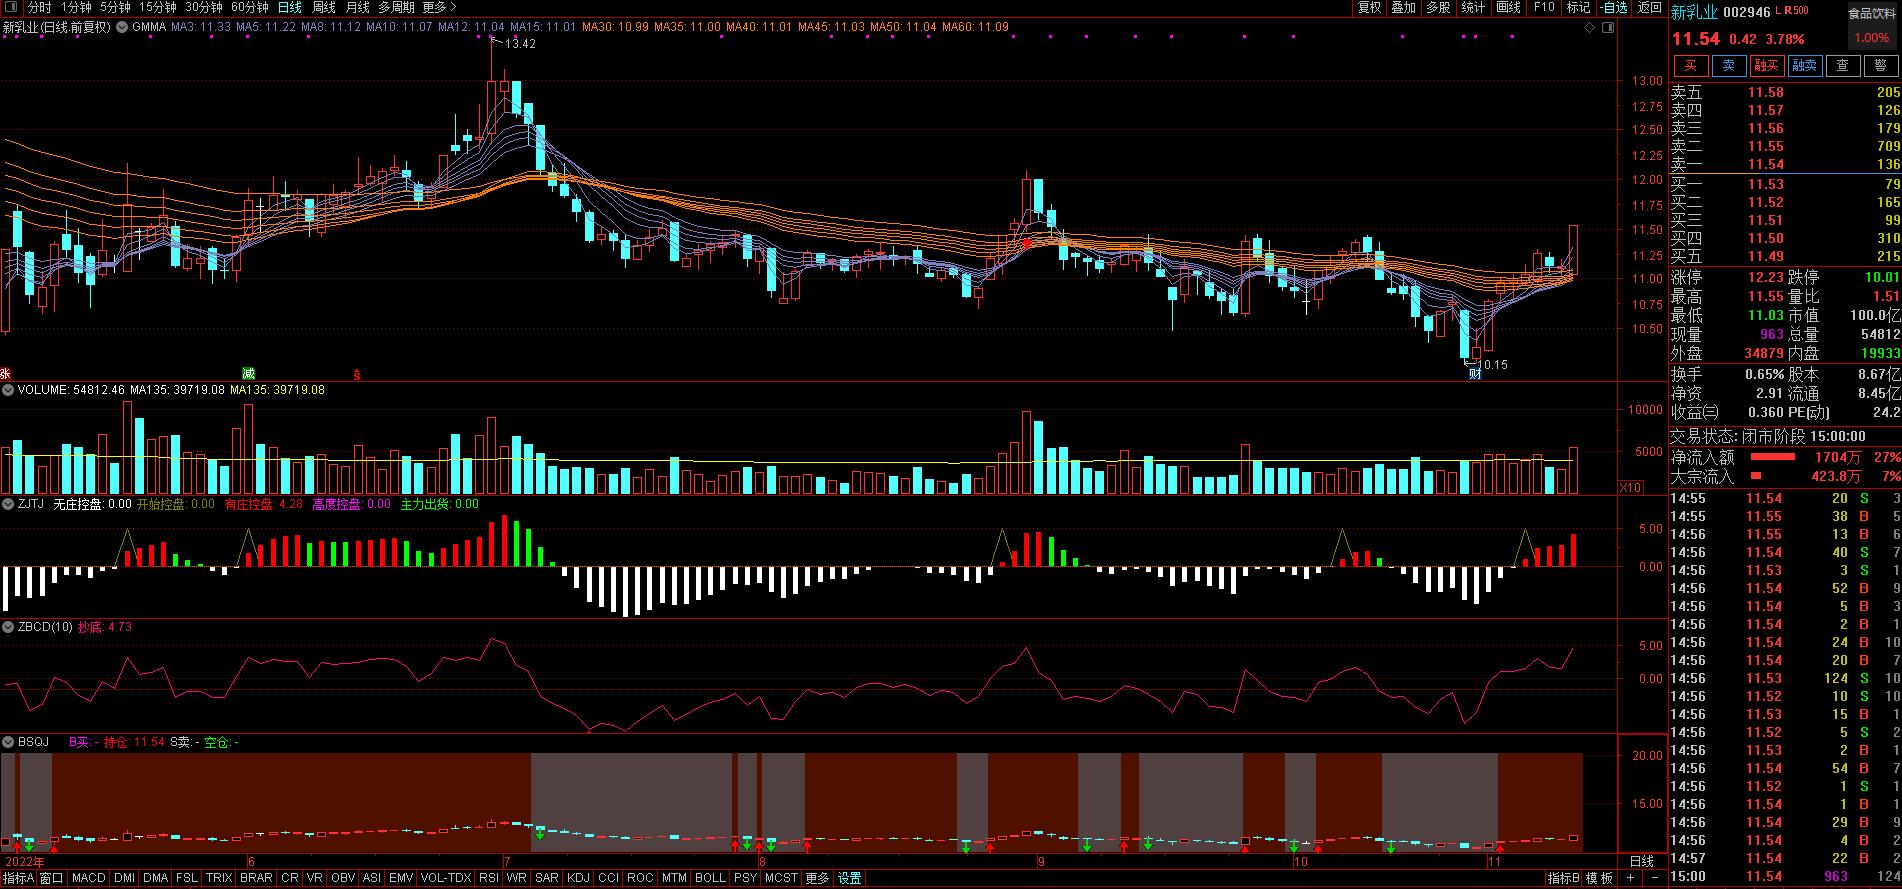
Task: Click the 日线 period label at bottom right
Action: pos(1641,861)
